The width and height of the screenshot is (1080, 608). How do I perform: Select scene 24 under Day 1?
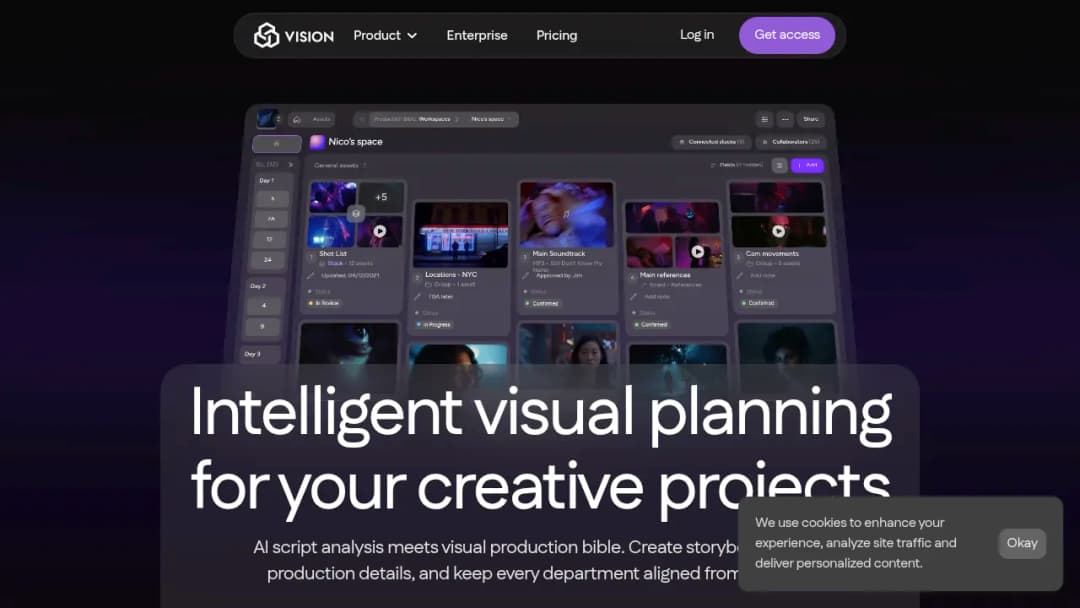(268, 260)
